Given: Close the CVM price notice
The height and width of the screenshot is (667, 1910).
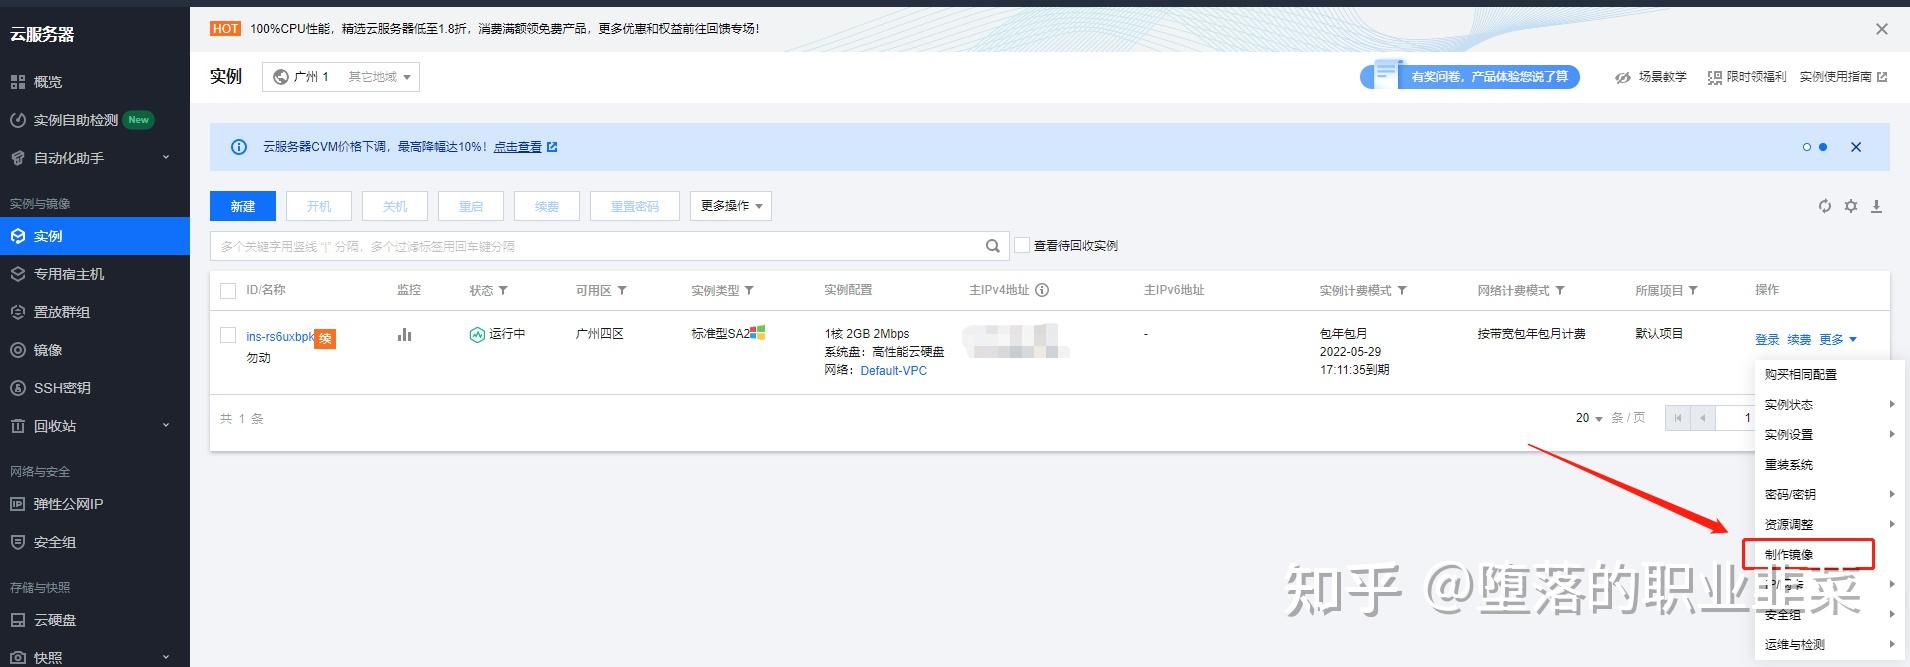Looking at the screenshot, I should [1856, 147].
